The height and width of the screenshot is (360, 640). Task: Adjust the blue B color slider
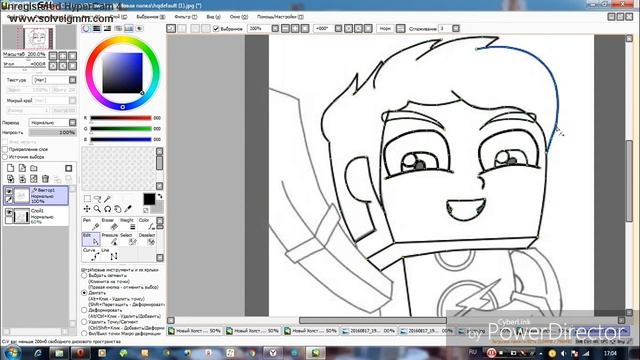[x=121, y=139]
